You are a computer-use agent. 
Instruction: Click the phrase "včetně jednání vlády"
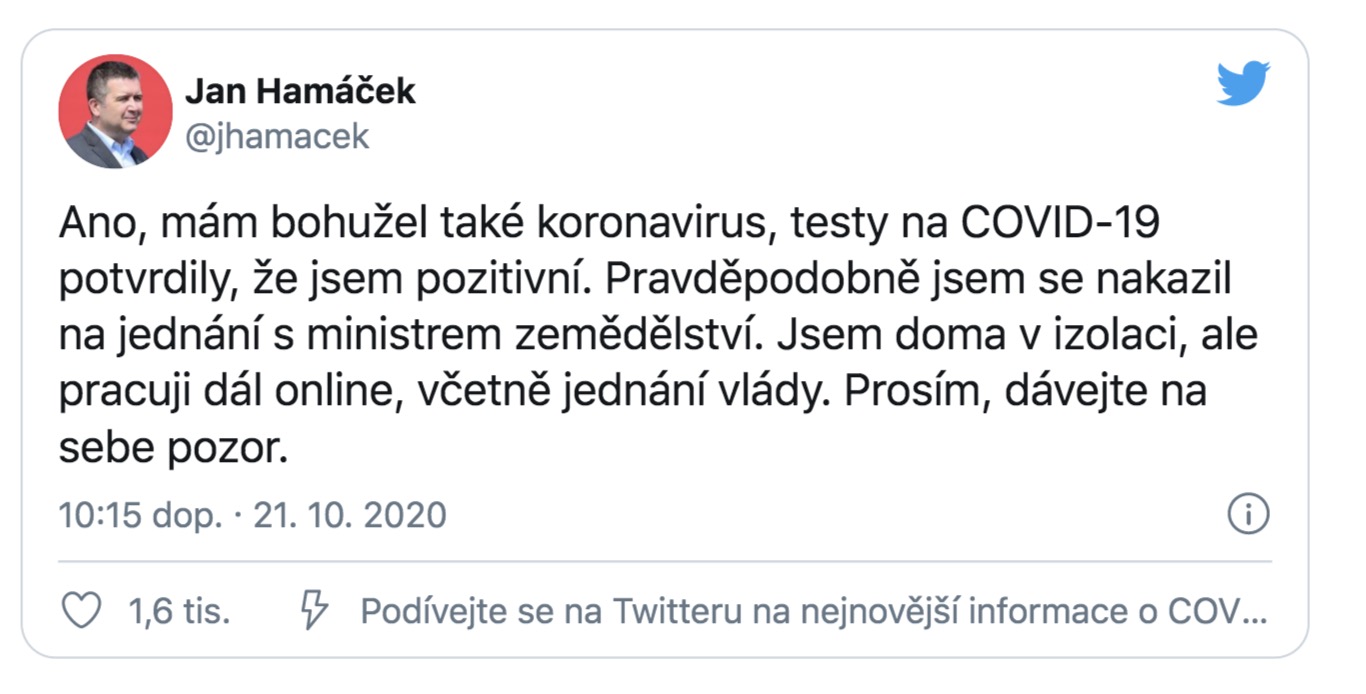click(634, 392)
